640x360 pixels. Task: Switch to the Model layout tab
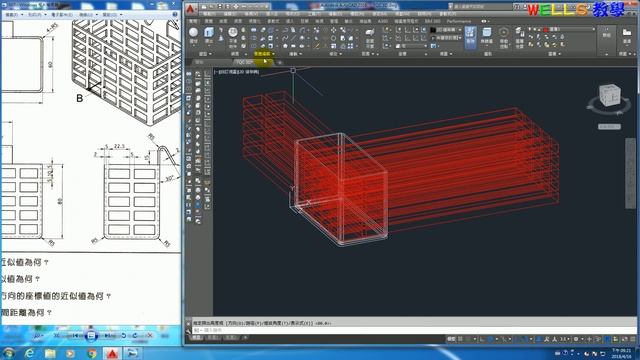point(197,338)
